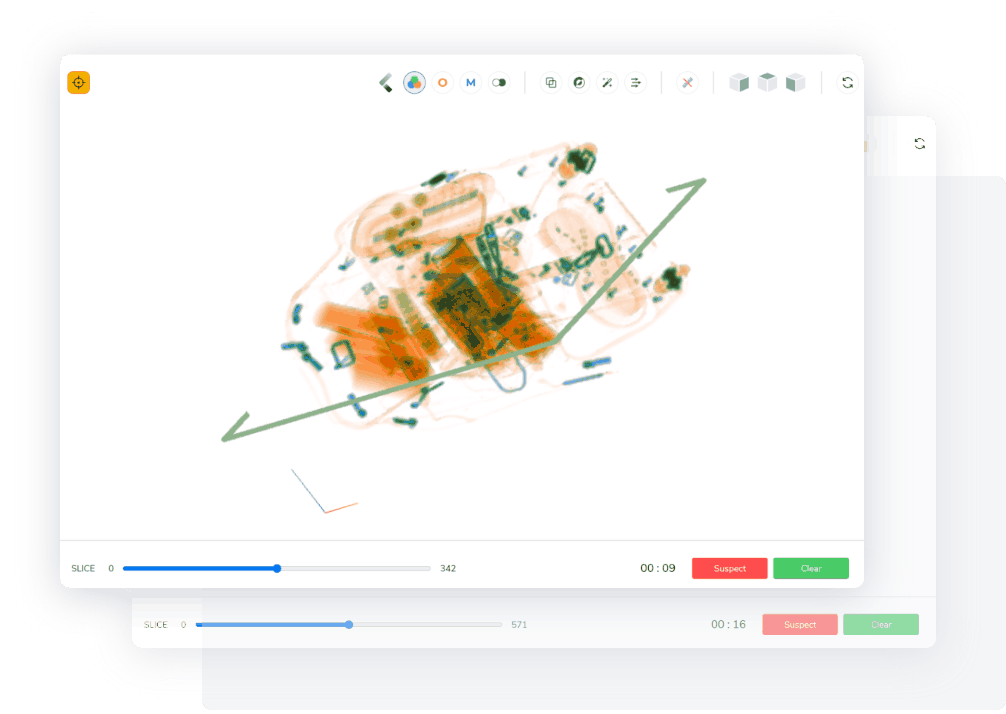Activate the magic wand tool

pos(606,83)
